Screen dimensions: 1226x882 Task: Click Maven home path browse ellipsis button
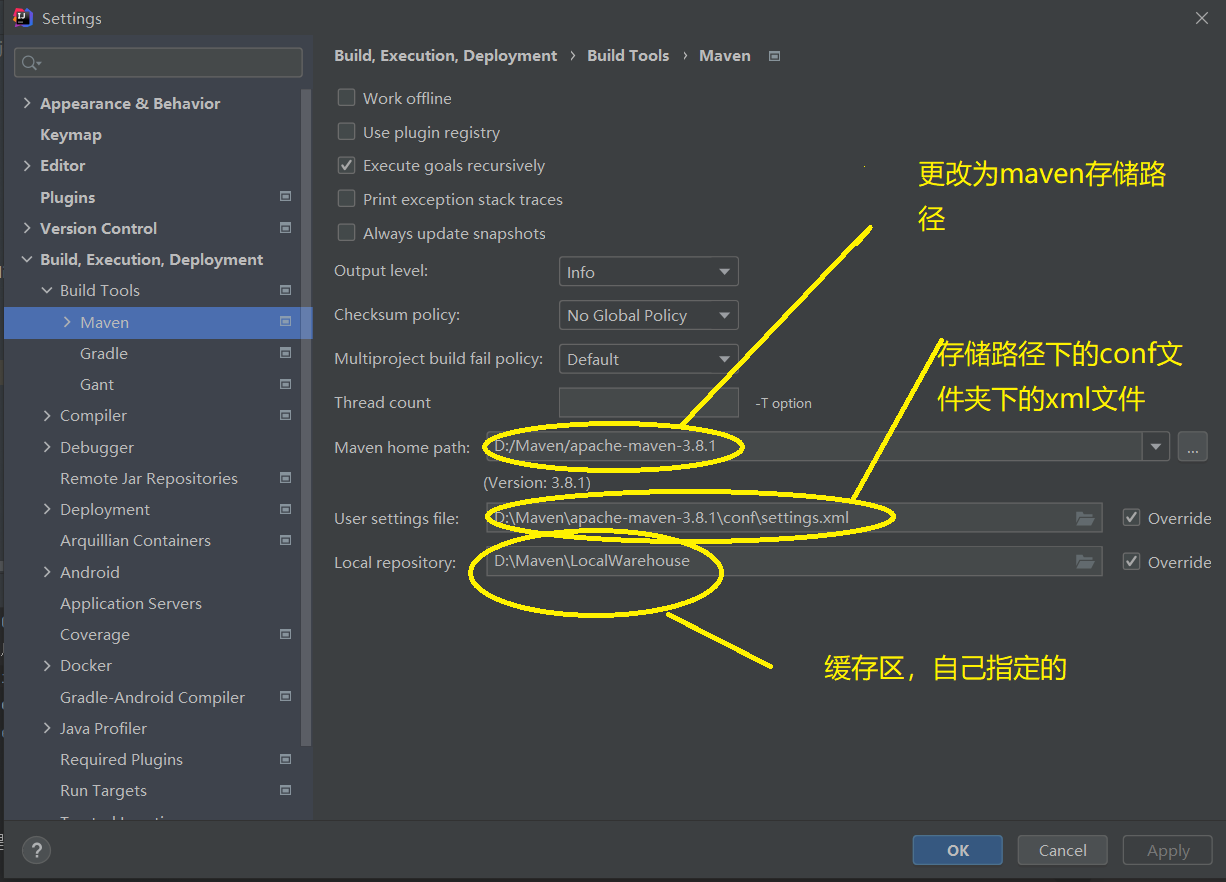(1192, 447)
